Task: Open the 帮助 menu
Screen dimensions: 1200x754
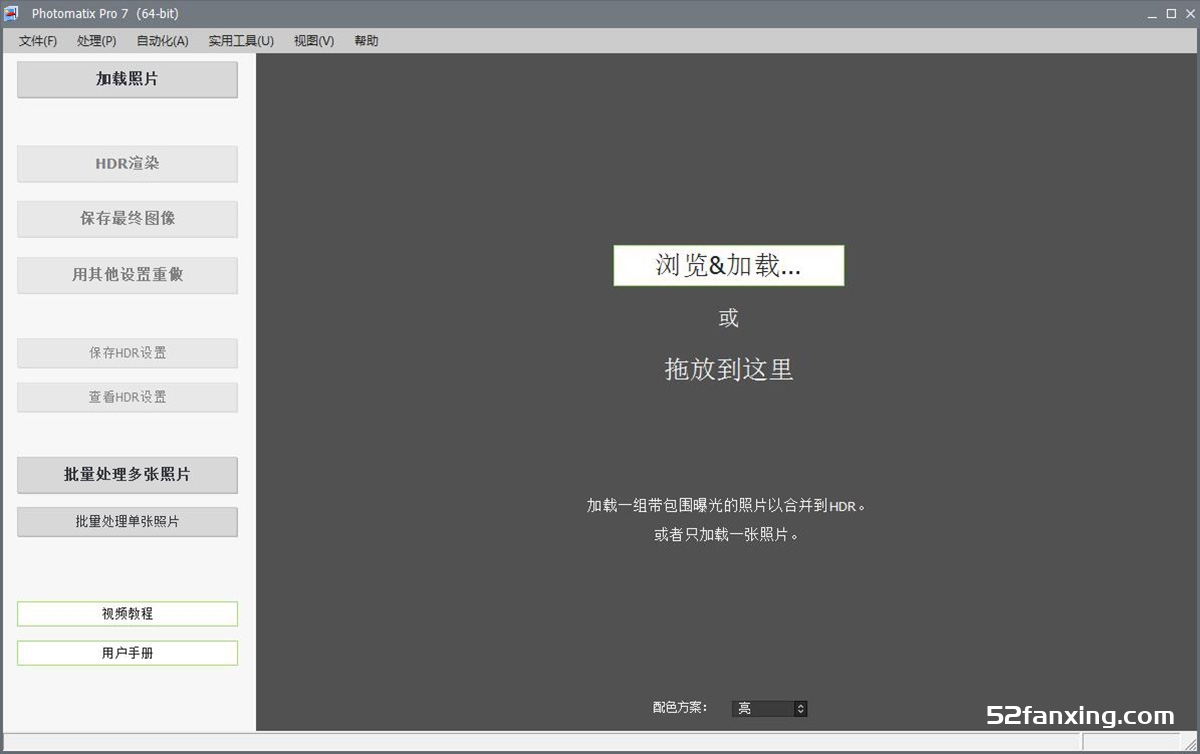Action: pos(366,41)
